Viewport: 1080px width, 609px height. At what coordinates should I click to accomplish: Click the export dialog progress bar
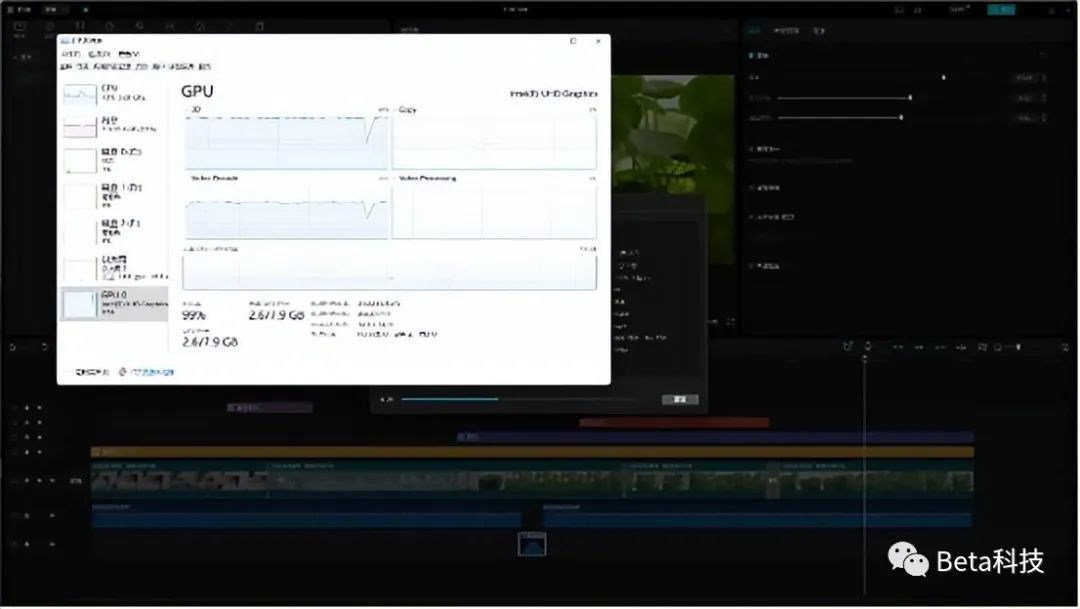point(518,399)
